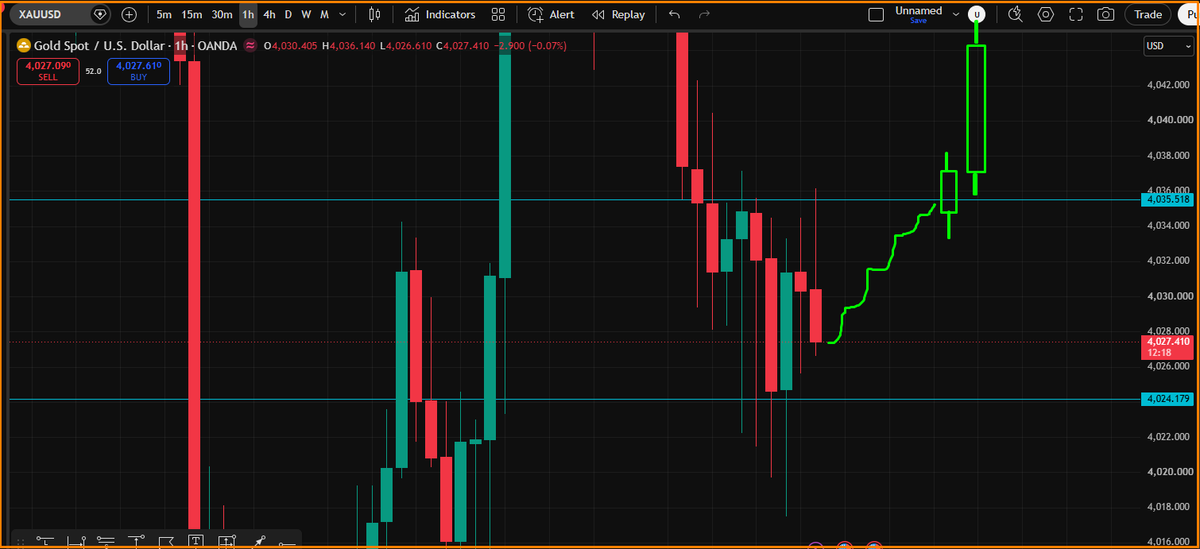Switch to the W weekly timeframe
Screen dimensions: 1200x549
(306, 15)
